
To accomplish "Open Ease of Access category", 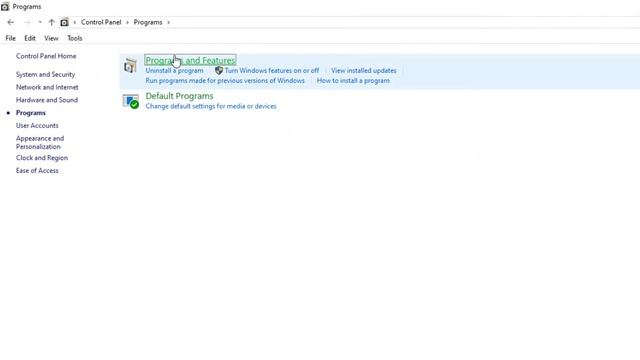I will click(x=37, y=170).
